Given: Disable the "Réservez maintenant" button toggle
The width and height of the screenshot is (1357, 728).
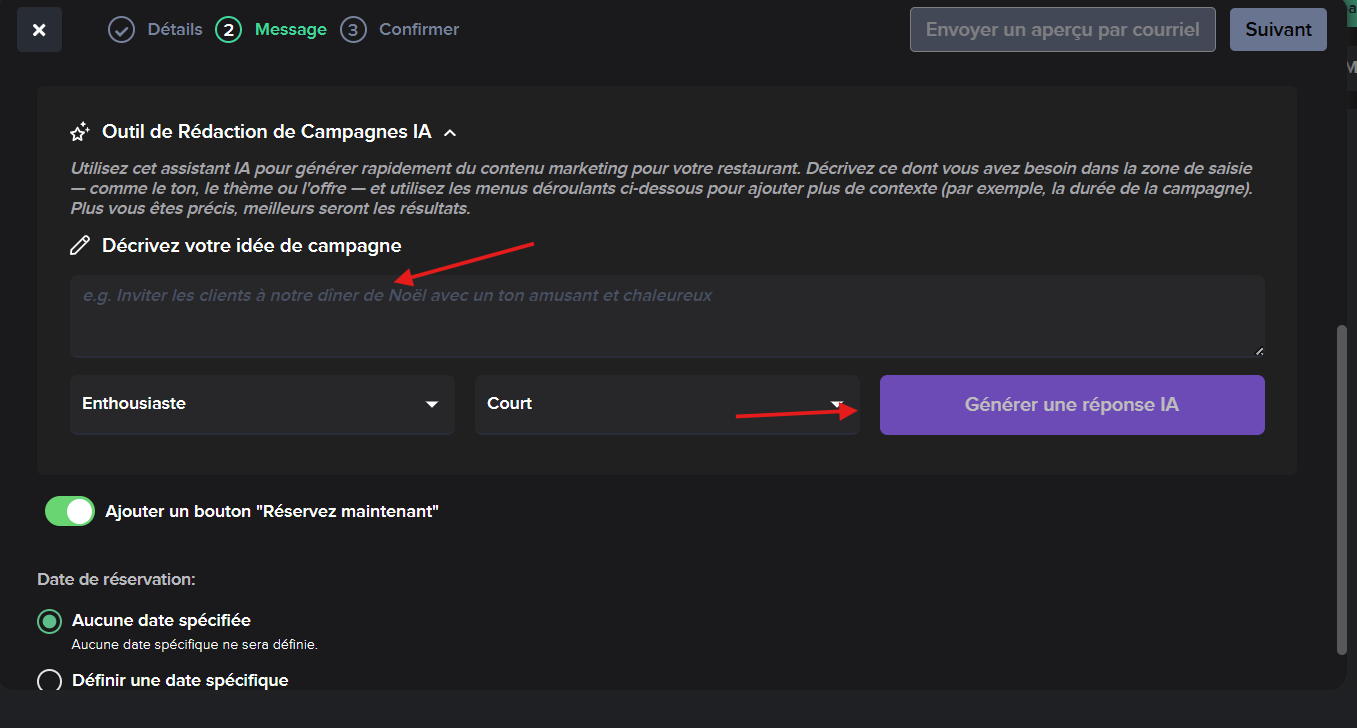Looking at the screenshot, I should (70, 511).
